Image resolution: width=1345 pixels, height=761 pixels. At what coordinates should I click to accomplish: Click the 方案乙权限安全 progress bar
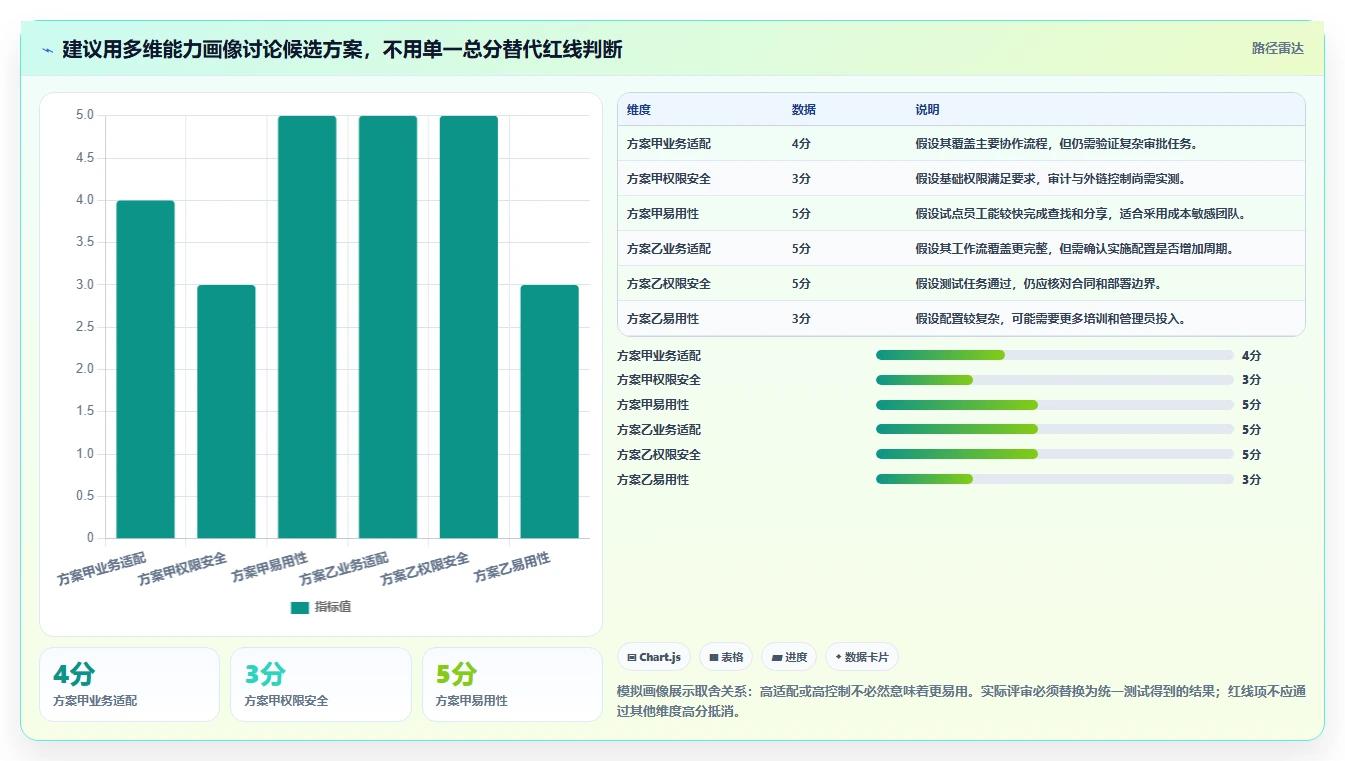pos(1055,454)
